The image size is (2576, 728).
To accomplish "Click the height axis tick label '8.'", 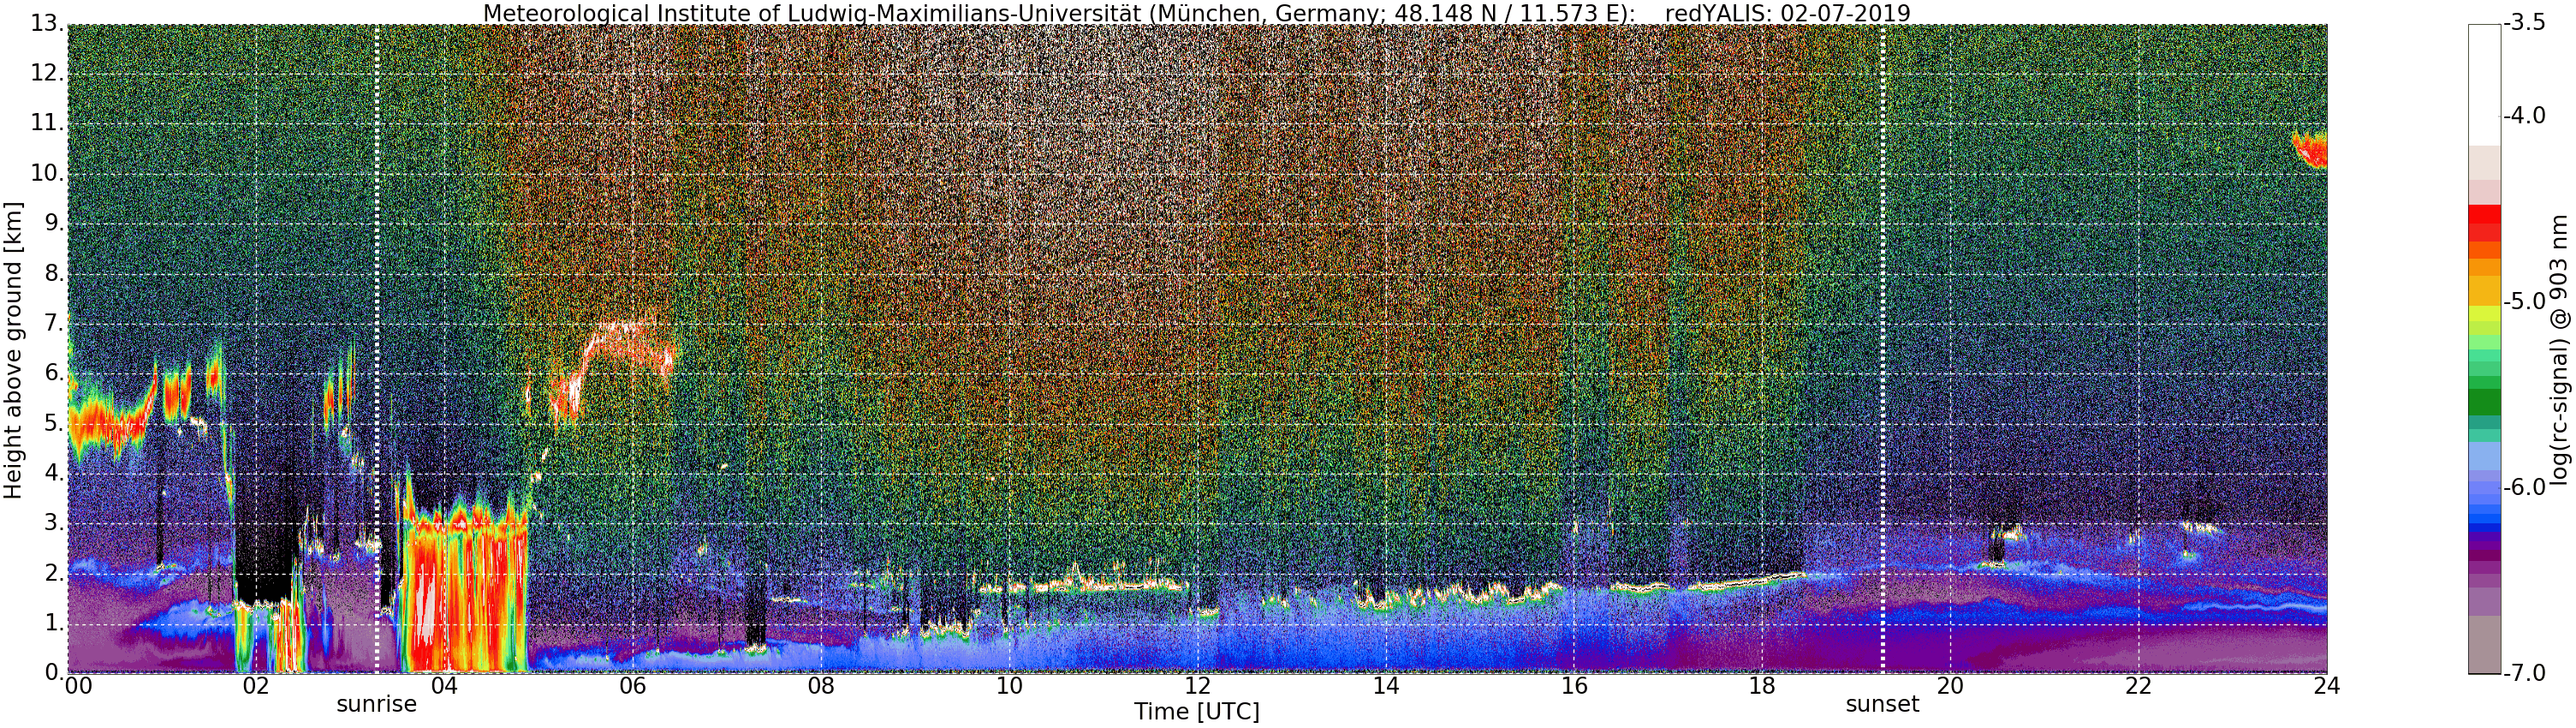I will (x=53, y=273).
